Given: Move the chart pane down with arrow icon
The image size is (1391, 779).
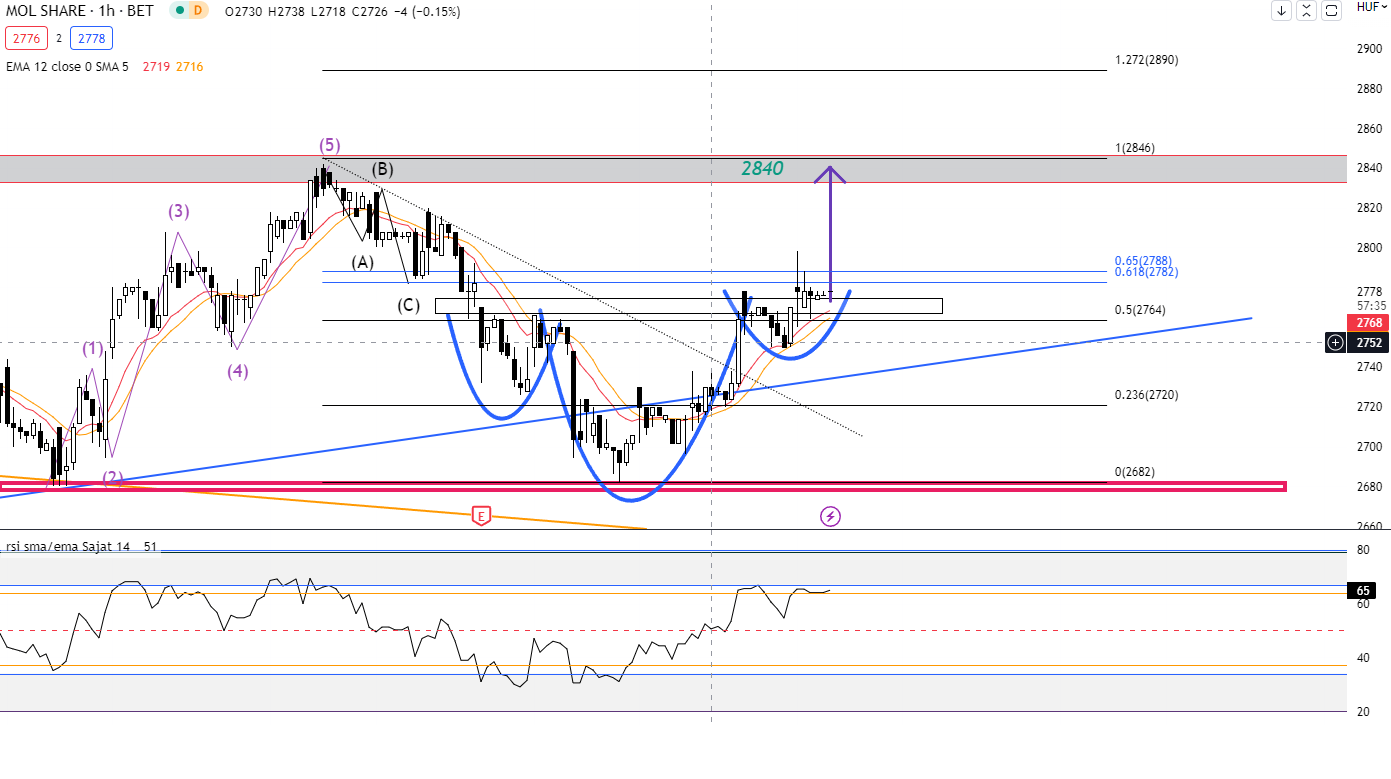Looking at the screenshot, I should pos(1281,11).
